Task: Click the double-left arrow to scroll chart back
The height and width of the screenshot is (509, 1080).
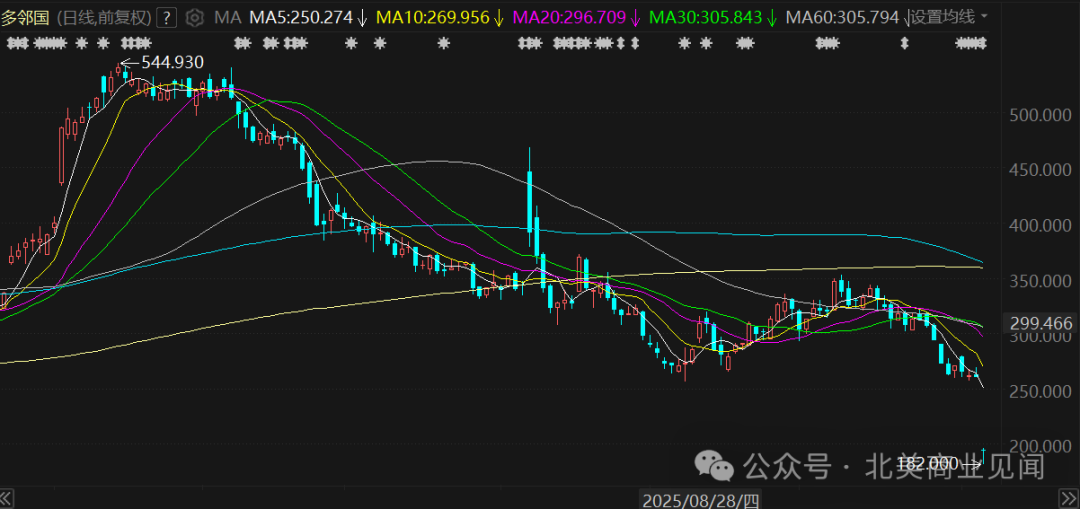Action: pos(7,498)
